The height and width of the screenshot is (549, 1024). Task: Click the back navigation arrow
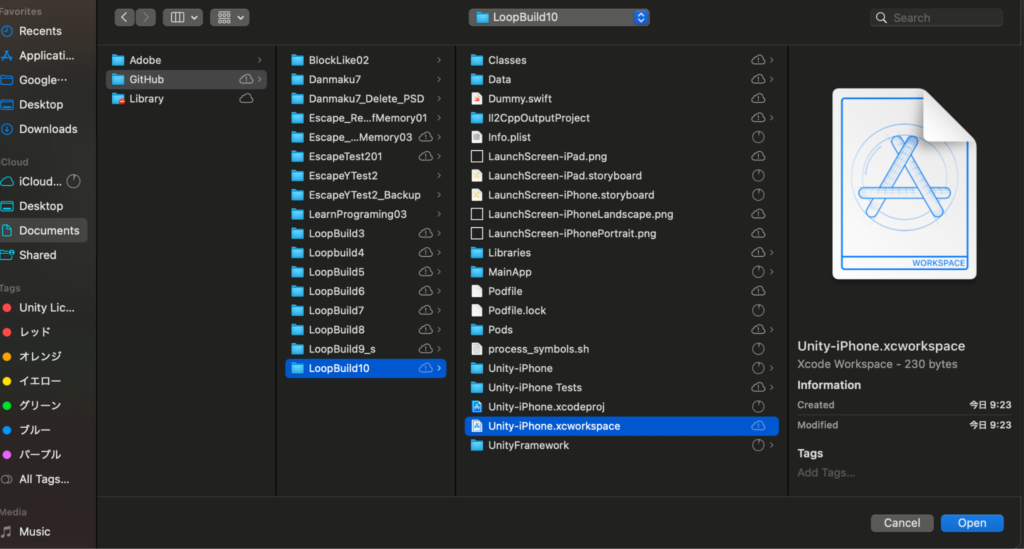point(125,17)
